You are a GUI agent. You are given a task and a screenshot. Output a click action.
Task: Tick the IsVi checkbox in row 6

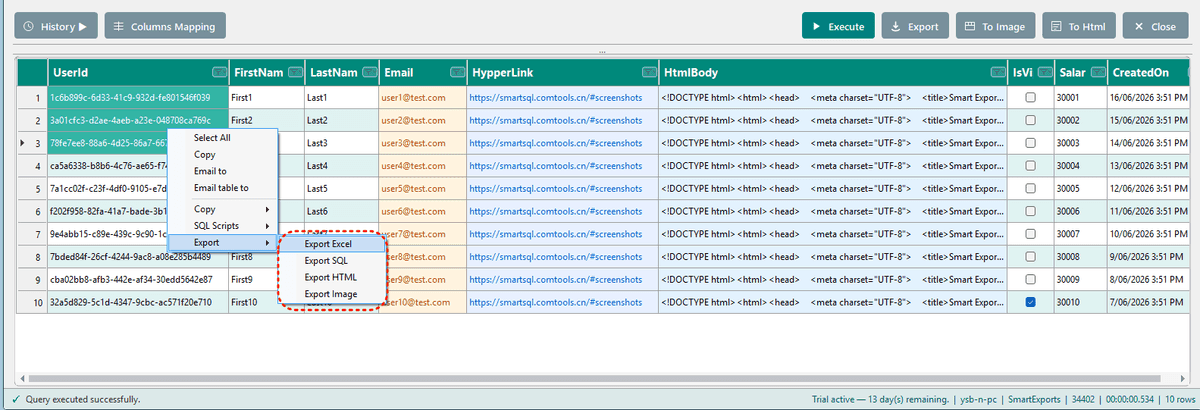(x=1030, y=211)
